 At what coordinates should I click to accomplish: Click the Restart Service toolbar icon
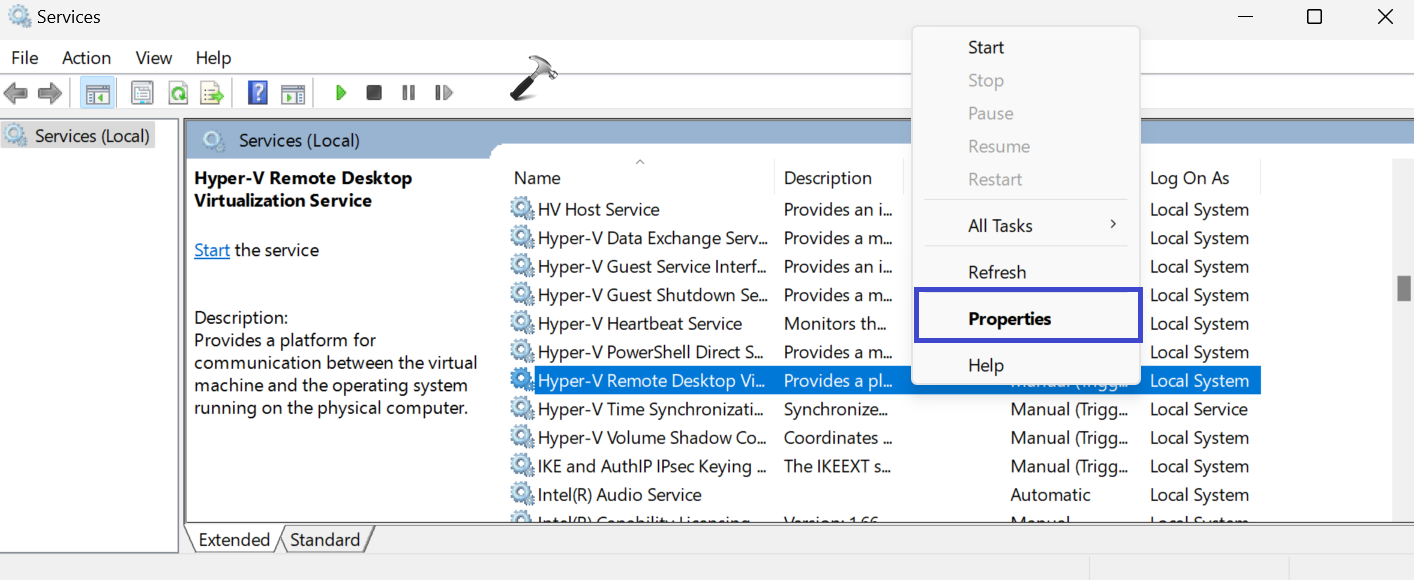(444, 93)
